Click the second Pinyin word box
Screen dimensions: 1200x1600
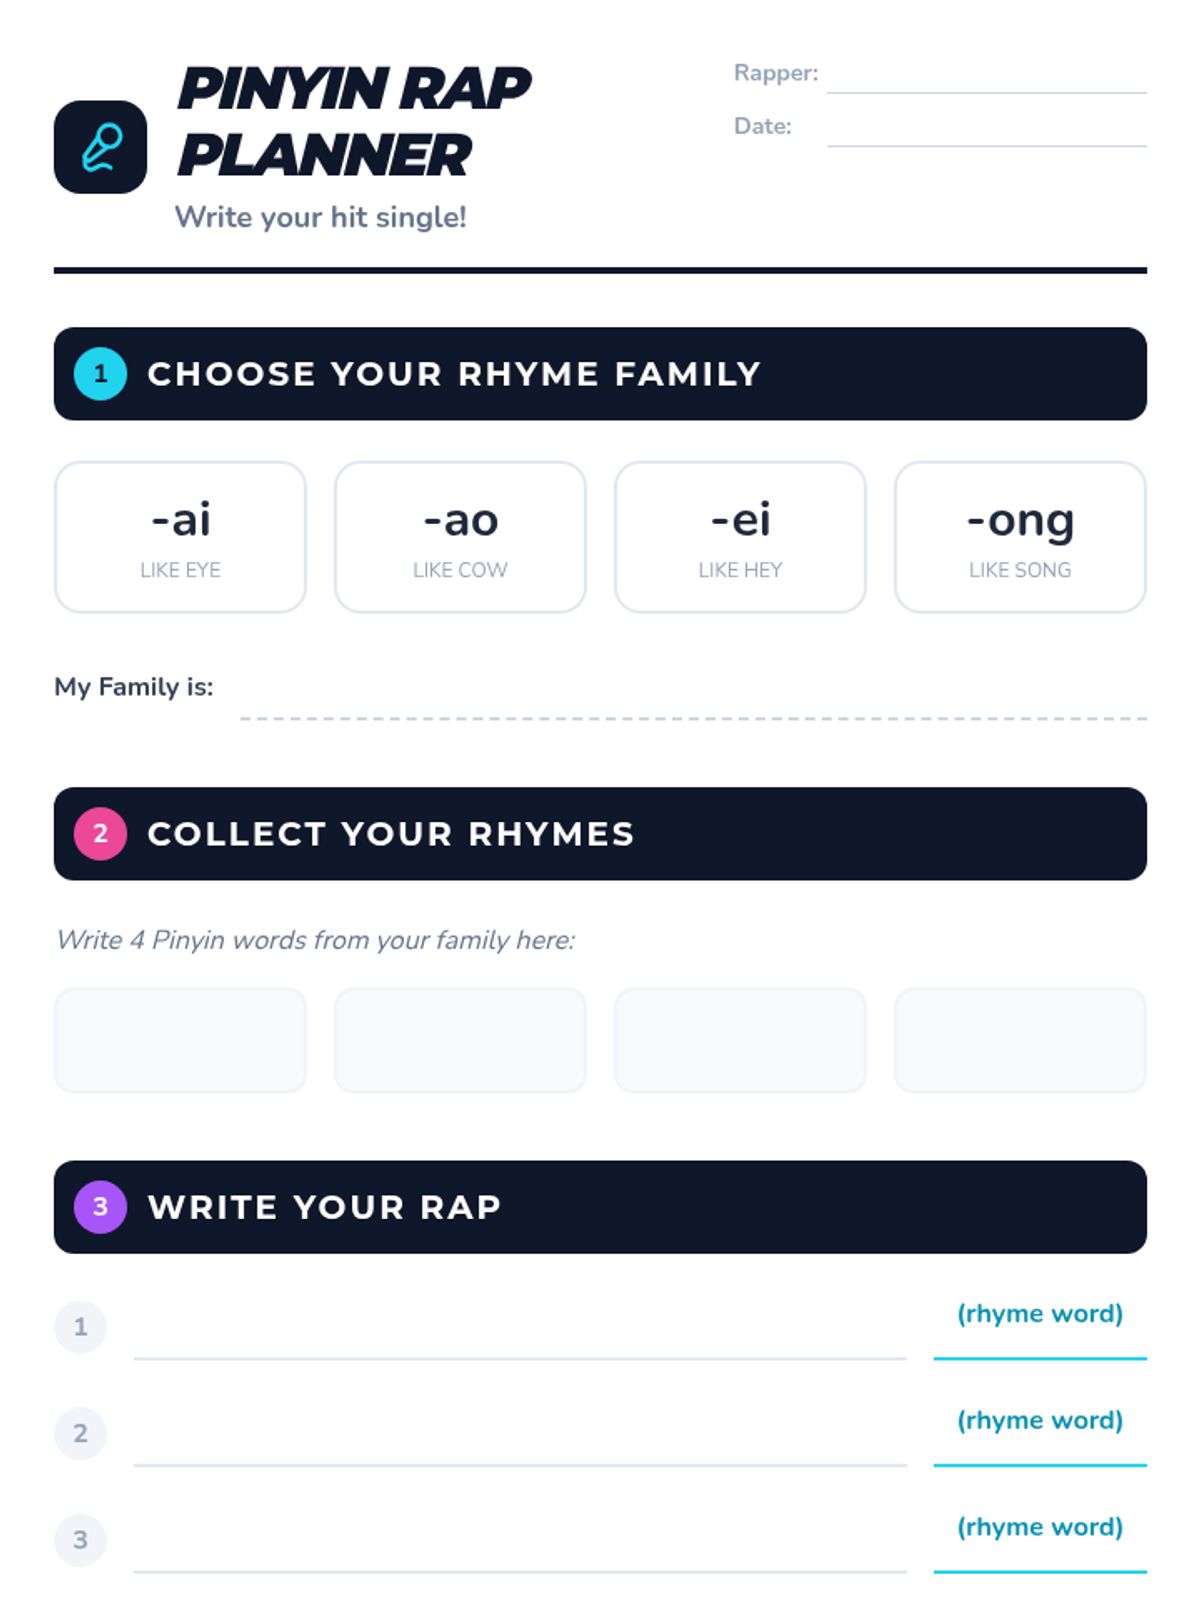(460, 1040)
